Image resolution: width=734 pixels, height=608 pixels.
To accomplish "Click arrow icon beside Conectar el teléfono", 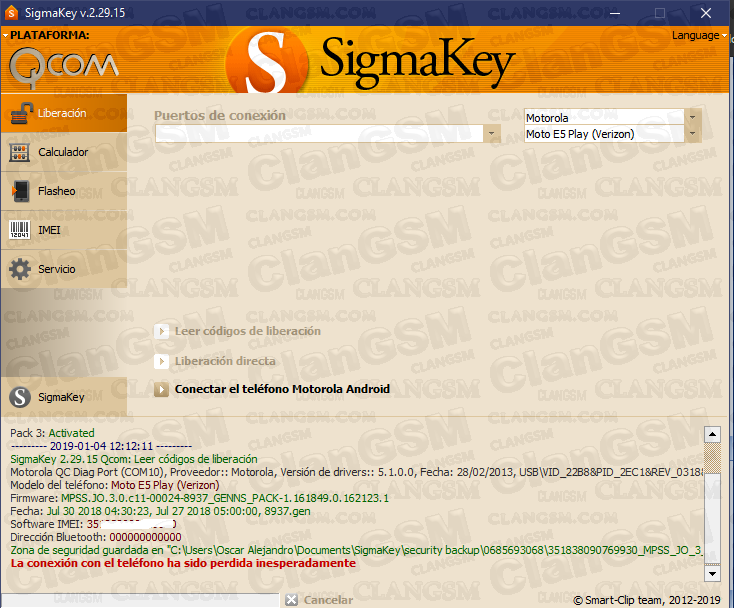I will (161, 389).
